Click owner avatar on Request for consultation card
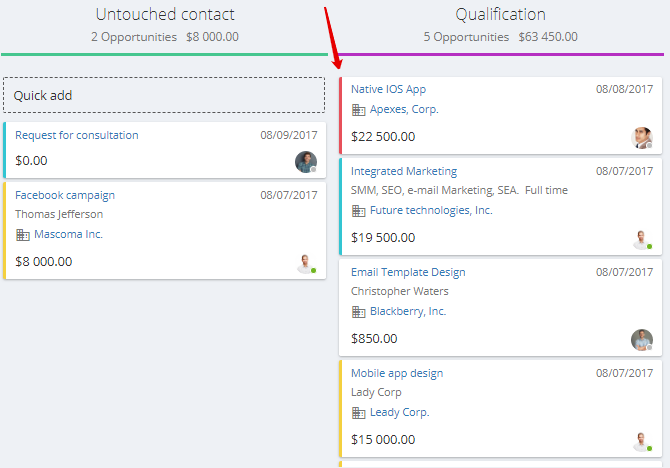The height and width of the screenshot is (468, 670). tap(306, 162)
